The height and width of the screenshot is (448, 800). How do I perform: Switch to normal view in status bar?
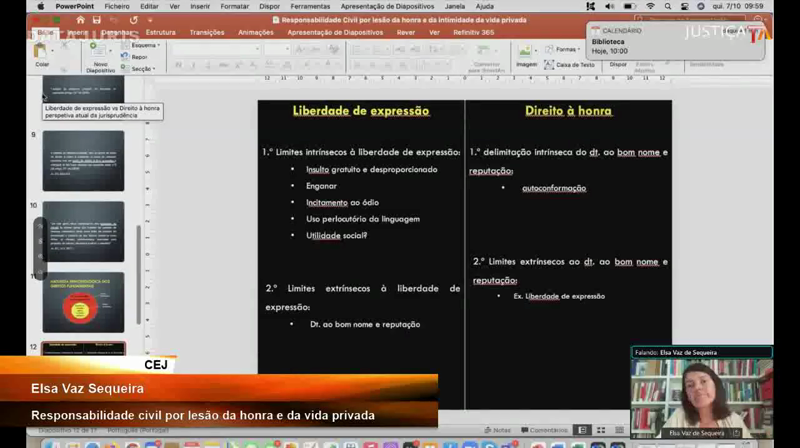click(583, 430)
